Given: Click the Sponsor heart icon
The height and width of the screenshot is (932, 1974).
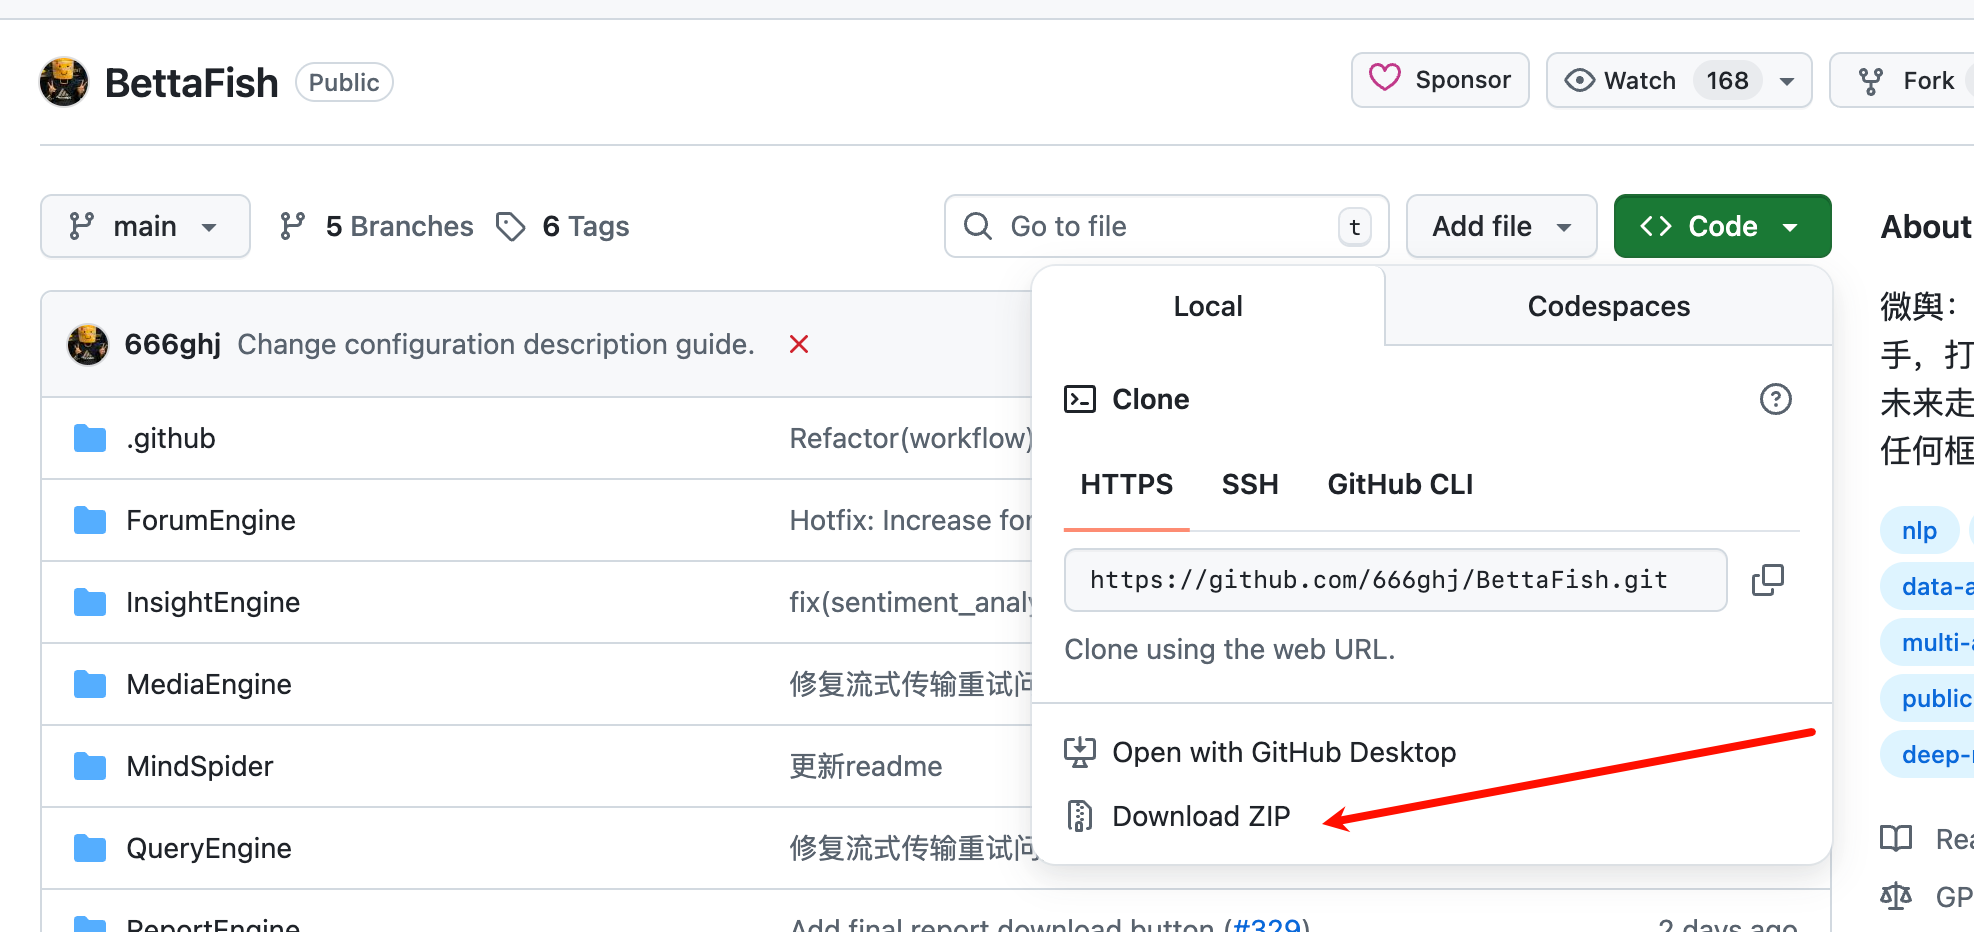Looking at the screenshot, I should (1384, 78).
